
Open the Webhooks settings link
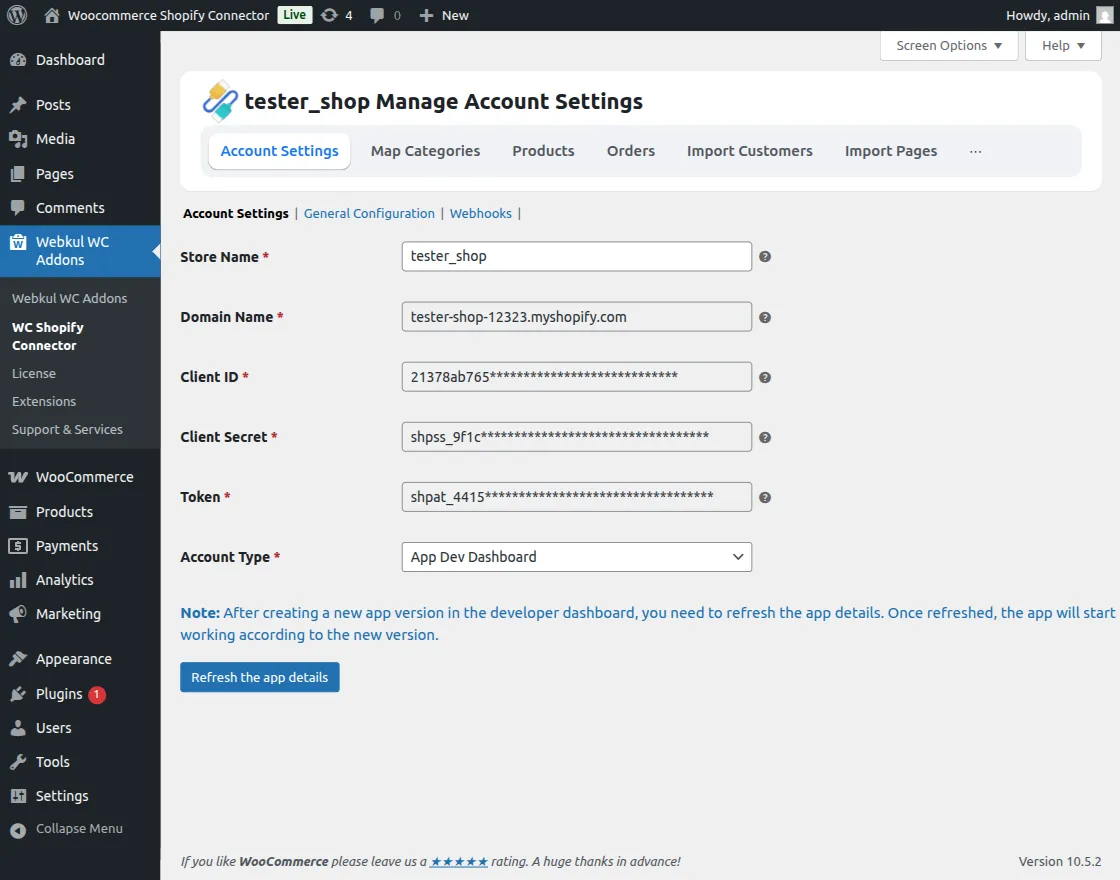480,213
